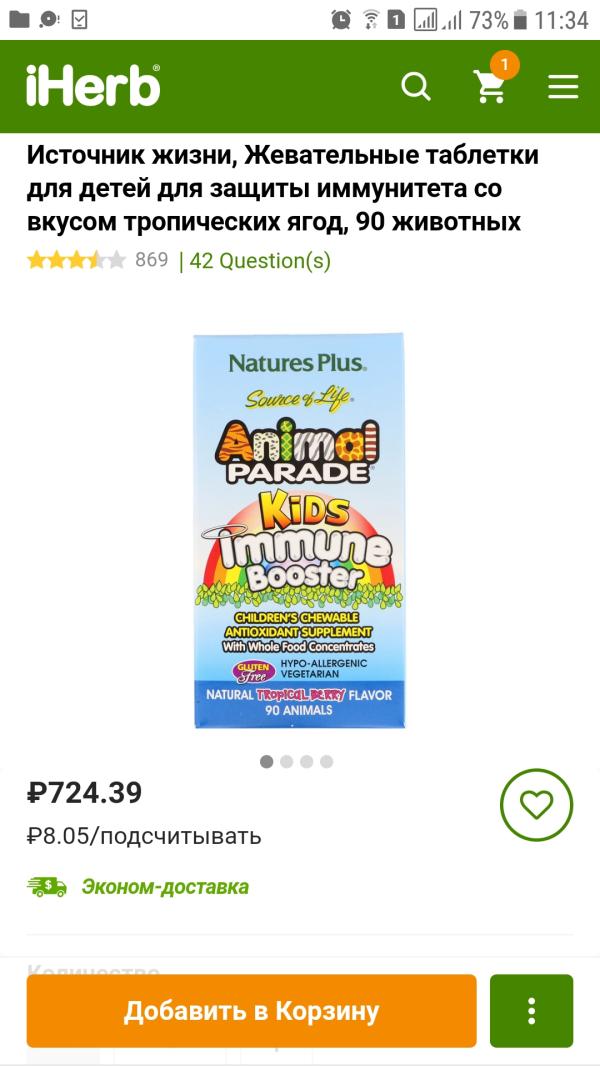Select the first image carousel dot
Viewport: 600px width, 1066px height.
point(267,761)
